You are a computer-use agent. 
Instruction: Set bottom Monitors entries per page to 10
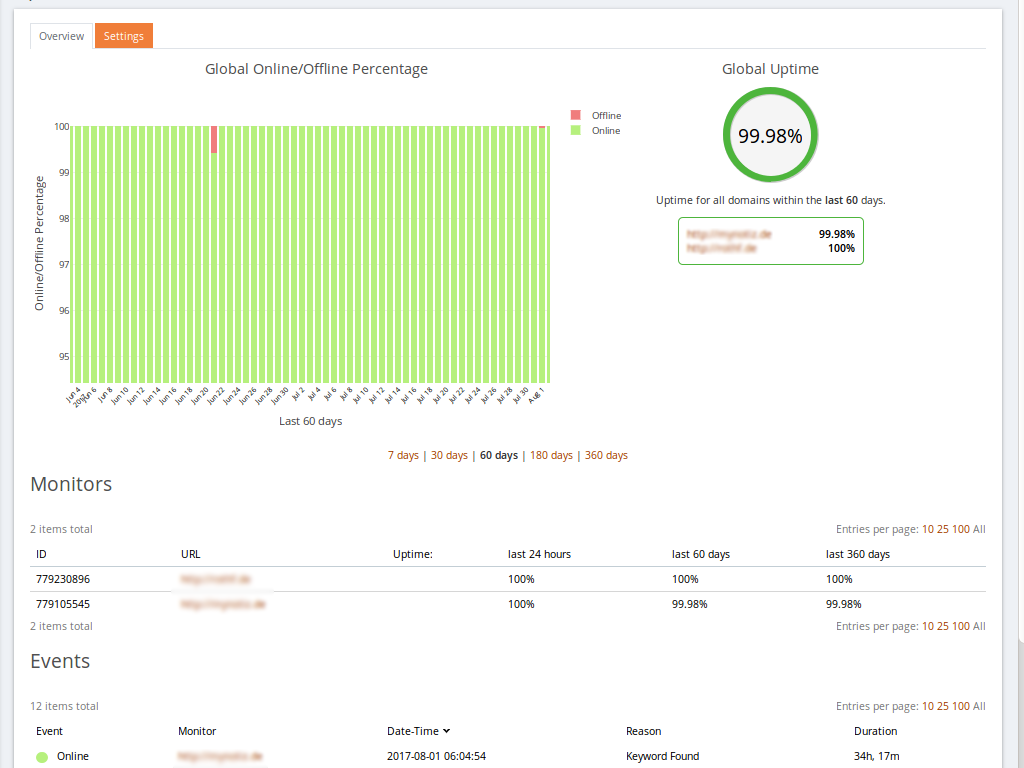pos(927,626)
